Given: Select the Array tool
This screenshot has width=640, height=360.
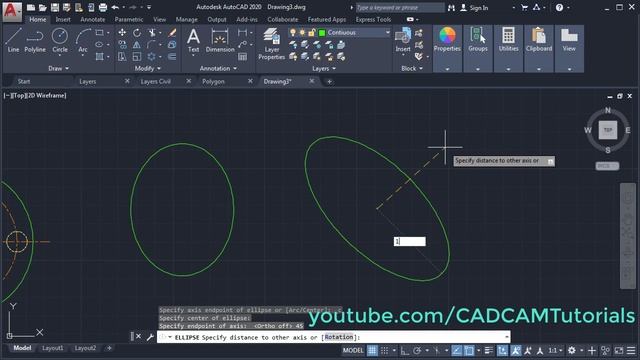Looking at the screenshot, I should point(152,56).
